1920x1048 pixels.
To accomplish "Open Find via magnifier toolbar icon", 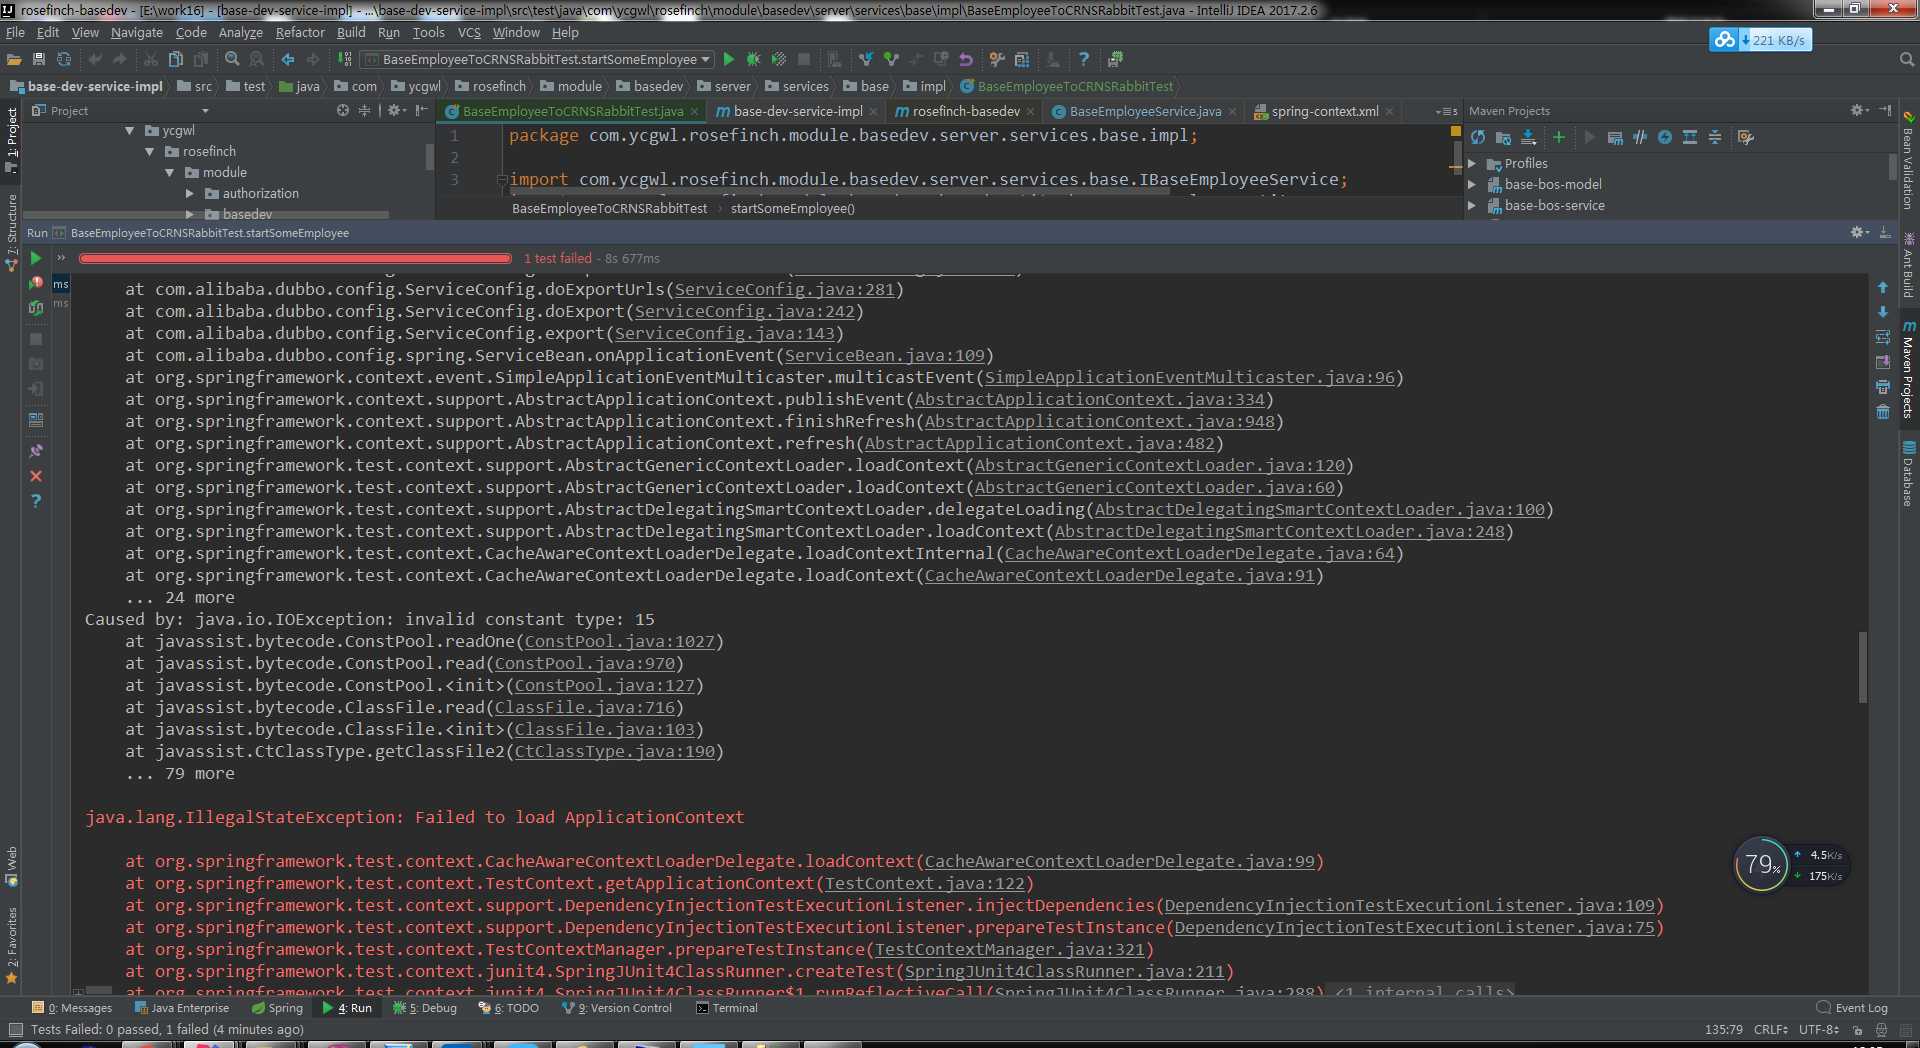I will [x=232, y=59].
